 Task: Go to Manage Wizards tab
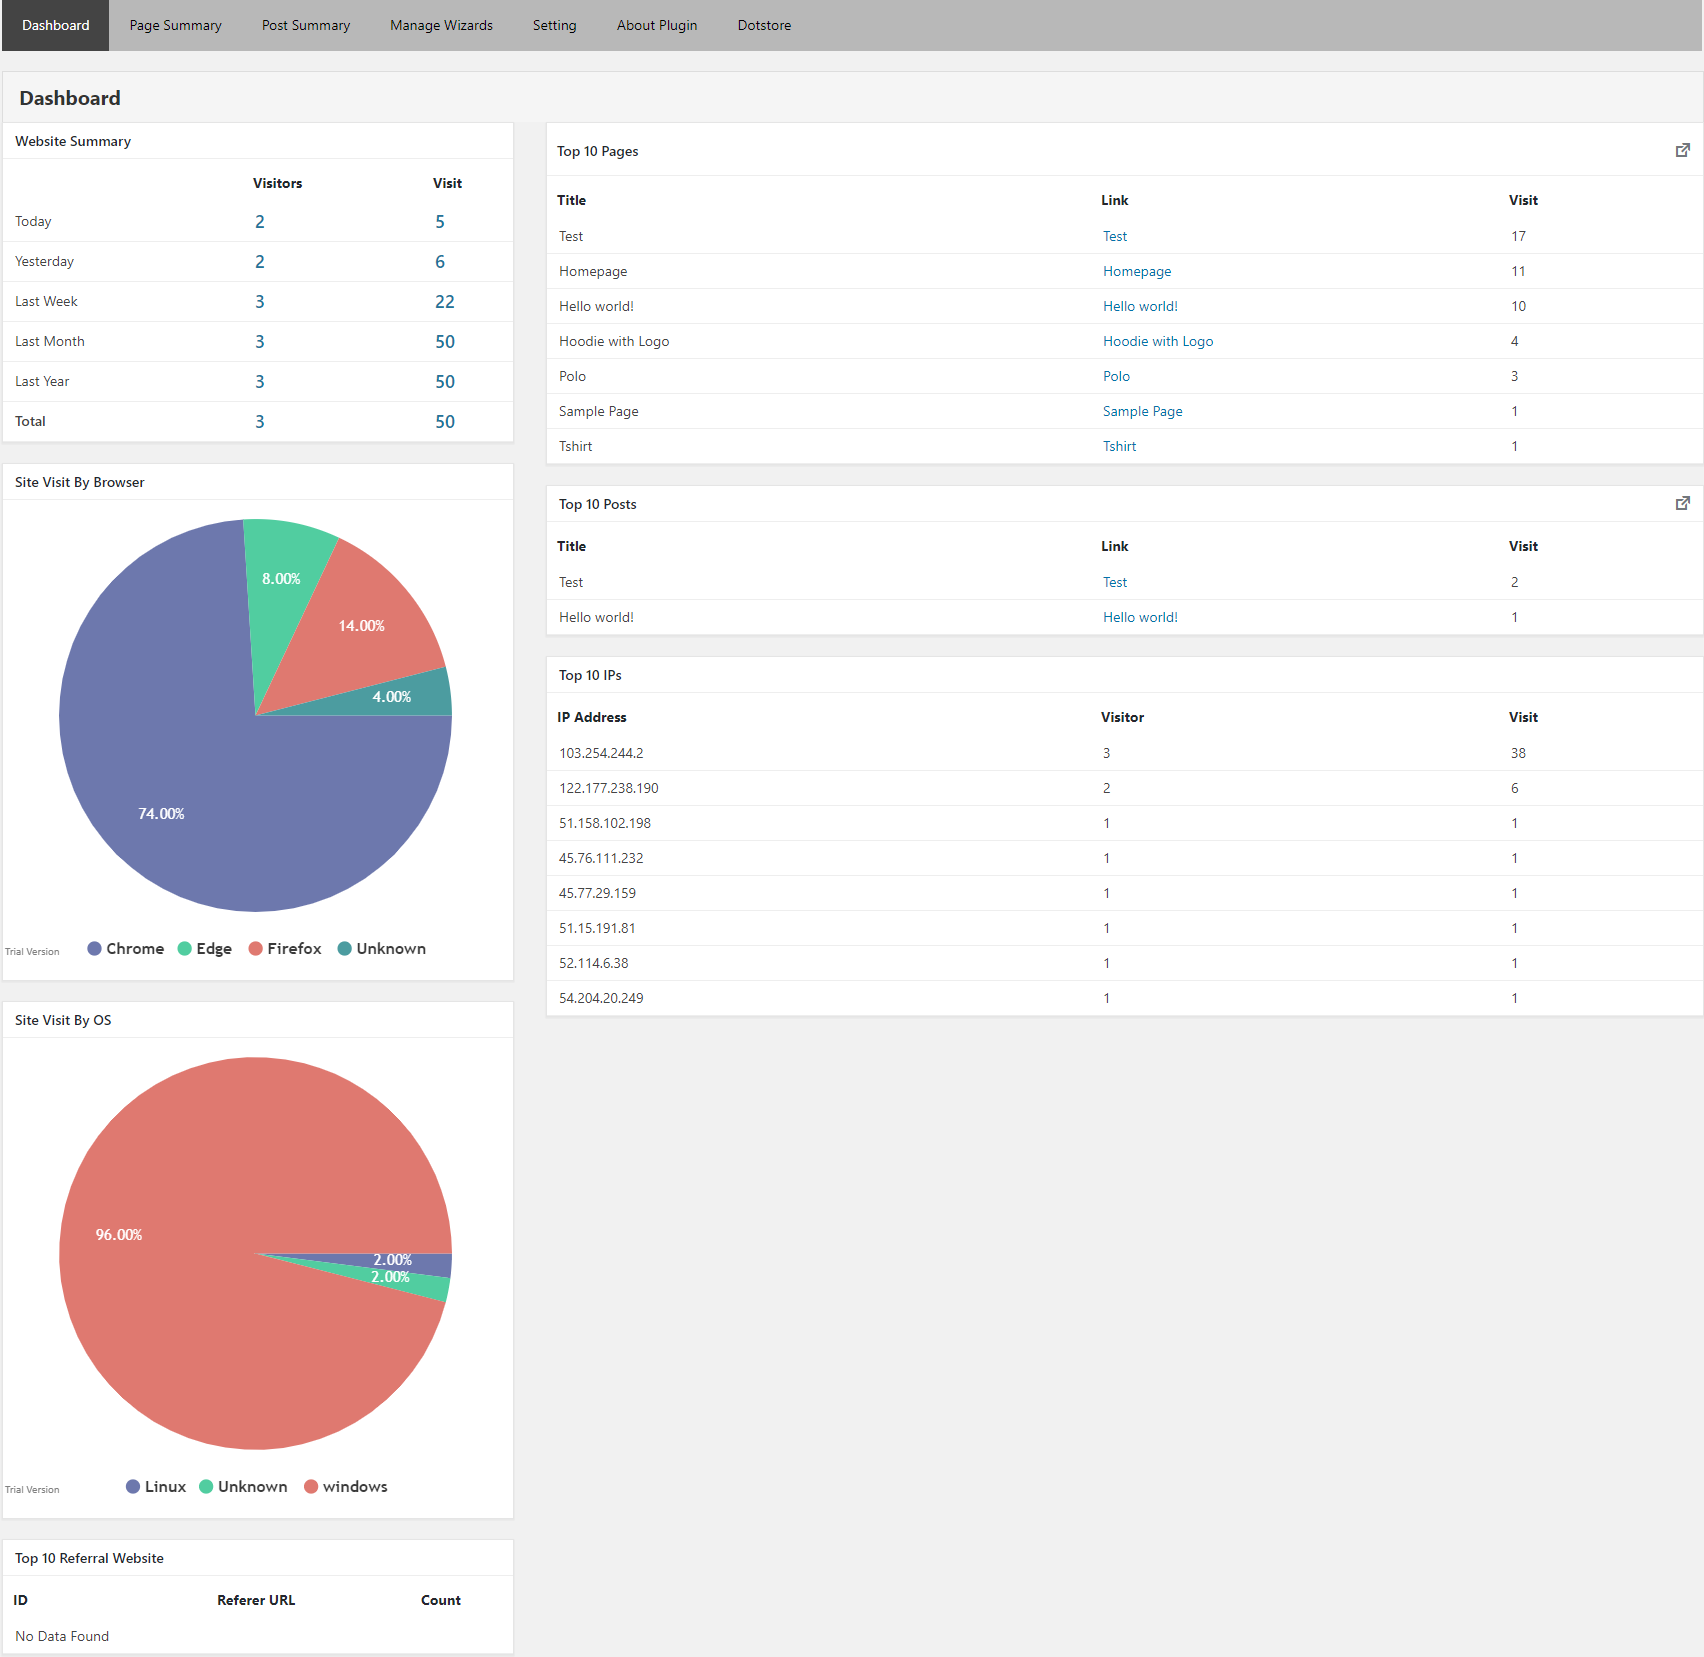[x=441, y=25]
